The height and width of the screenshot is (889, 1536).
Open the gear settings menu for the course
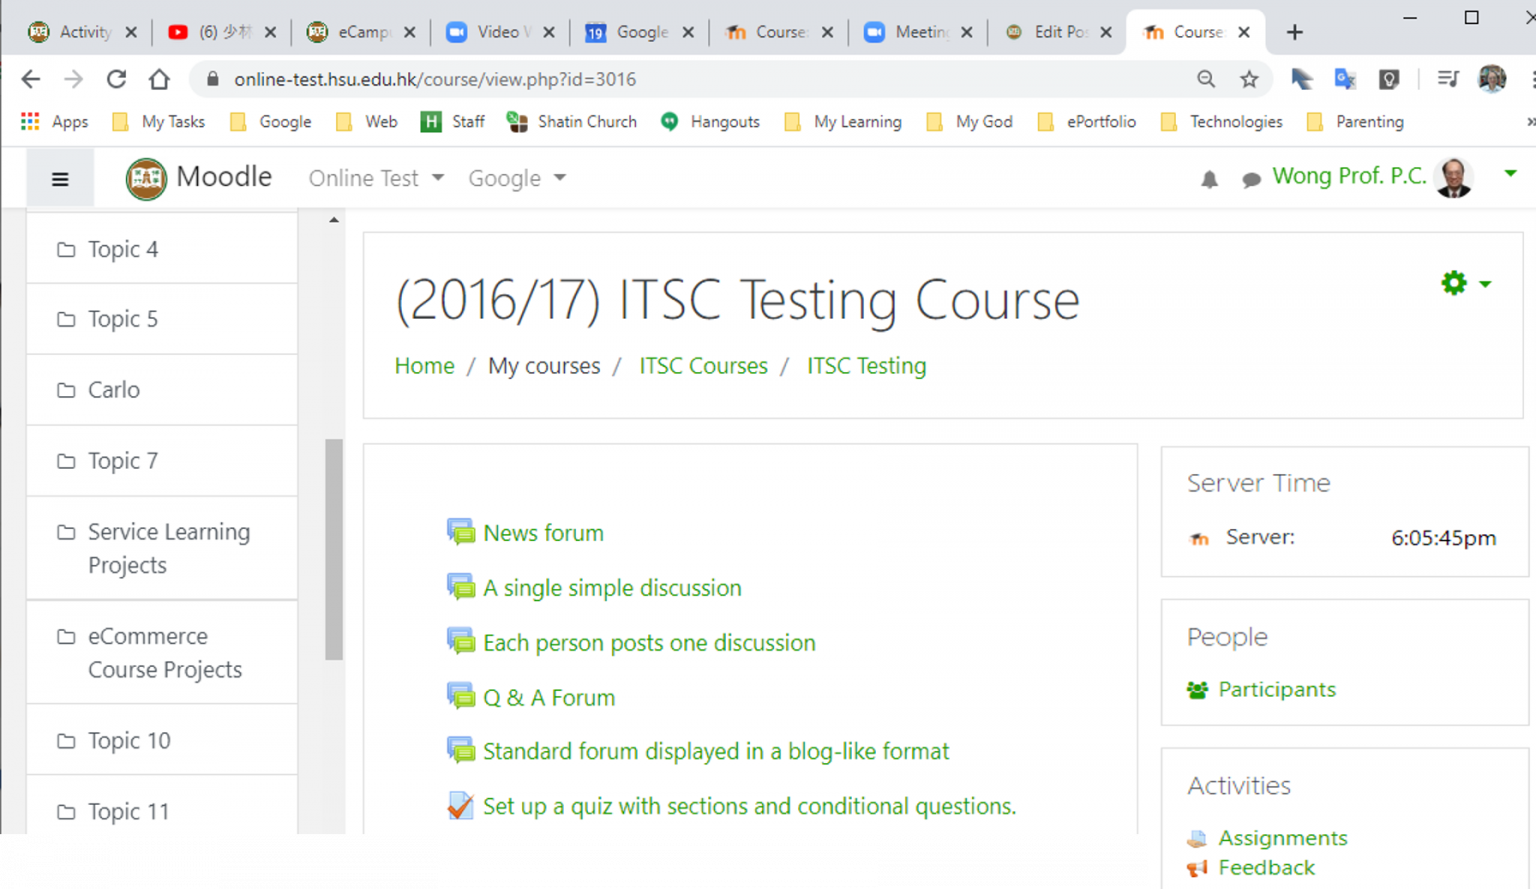coord(1453,283)
